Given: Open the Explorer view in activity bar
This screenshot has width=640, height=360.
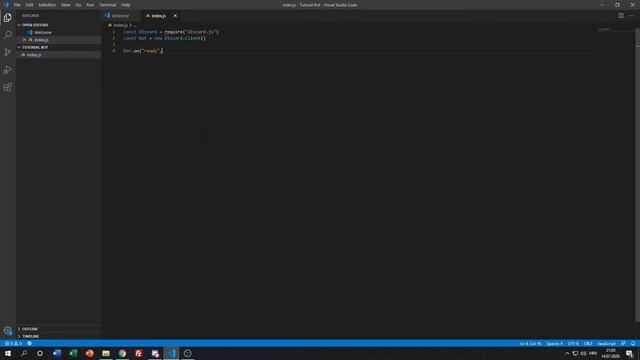Looking at the screenshot, I should (7, 18).
